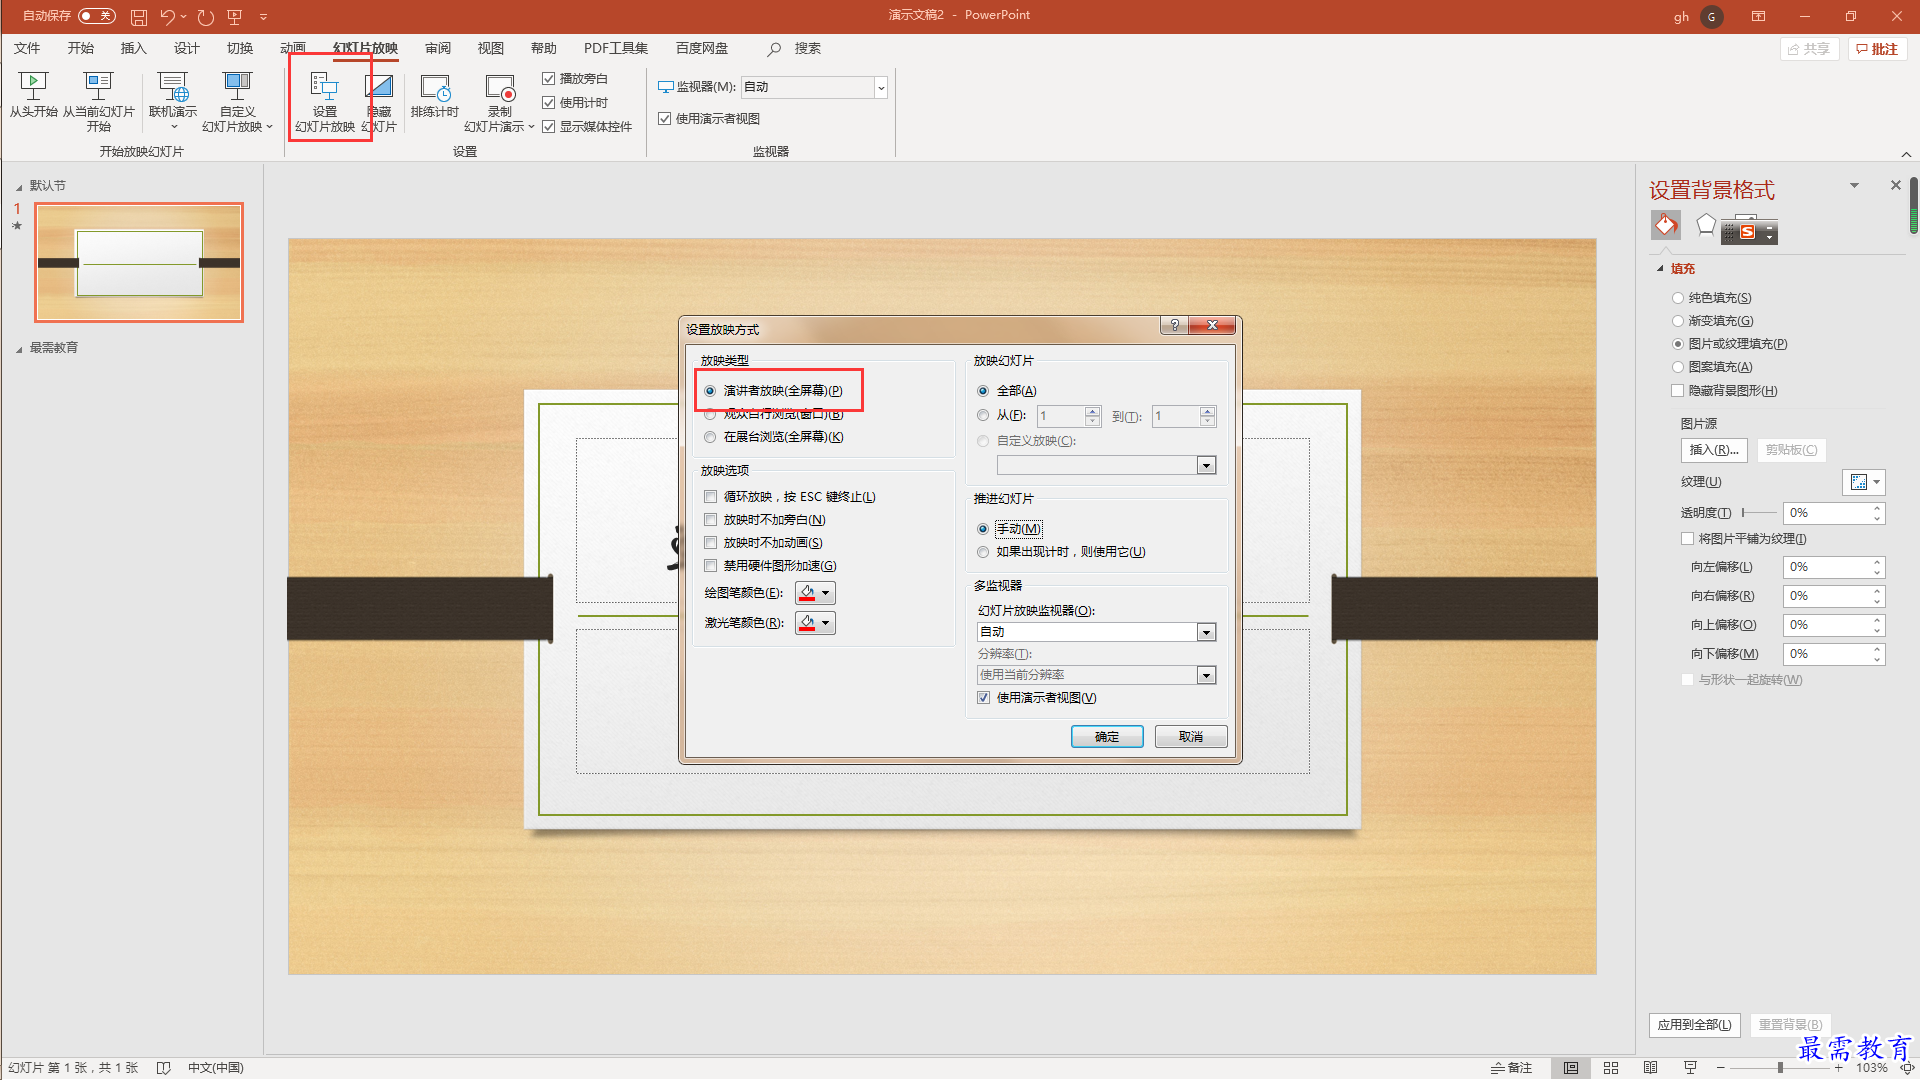This screenshot has height=1080, width=1920.
Task: Open ribbon display options icon
Action: [x=1758, y=16]
